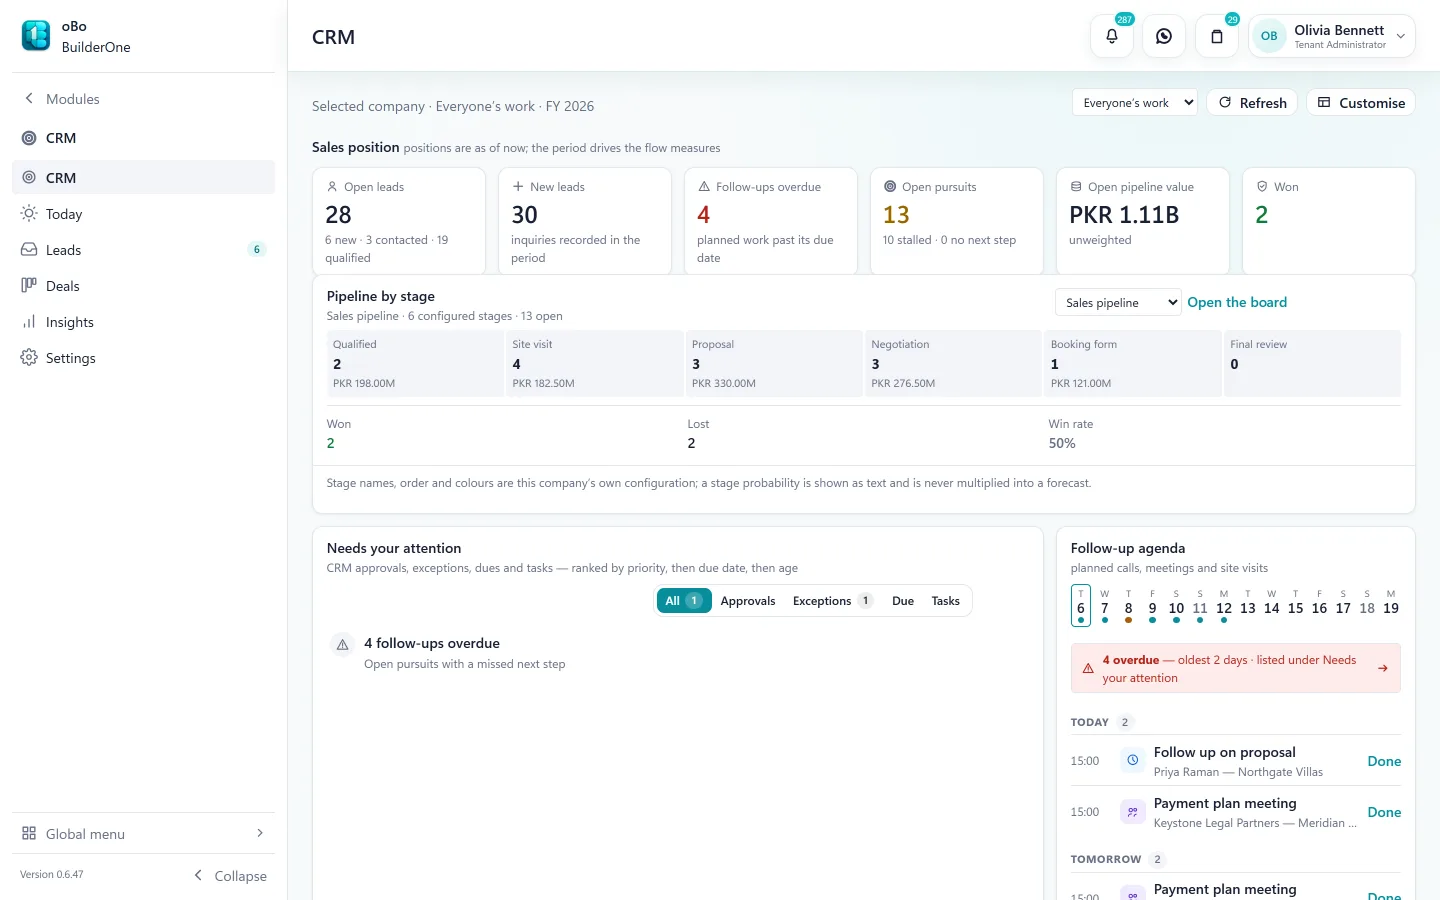Mark today's Payment plan meeting Done

click(1384, 812)
